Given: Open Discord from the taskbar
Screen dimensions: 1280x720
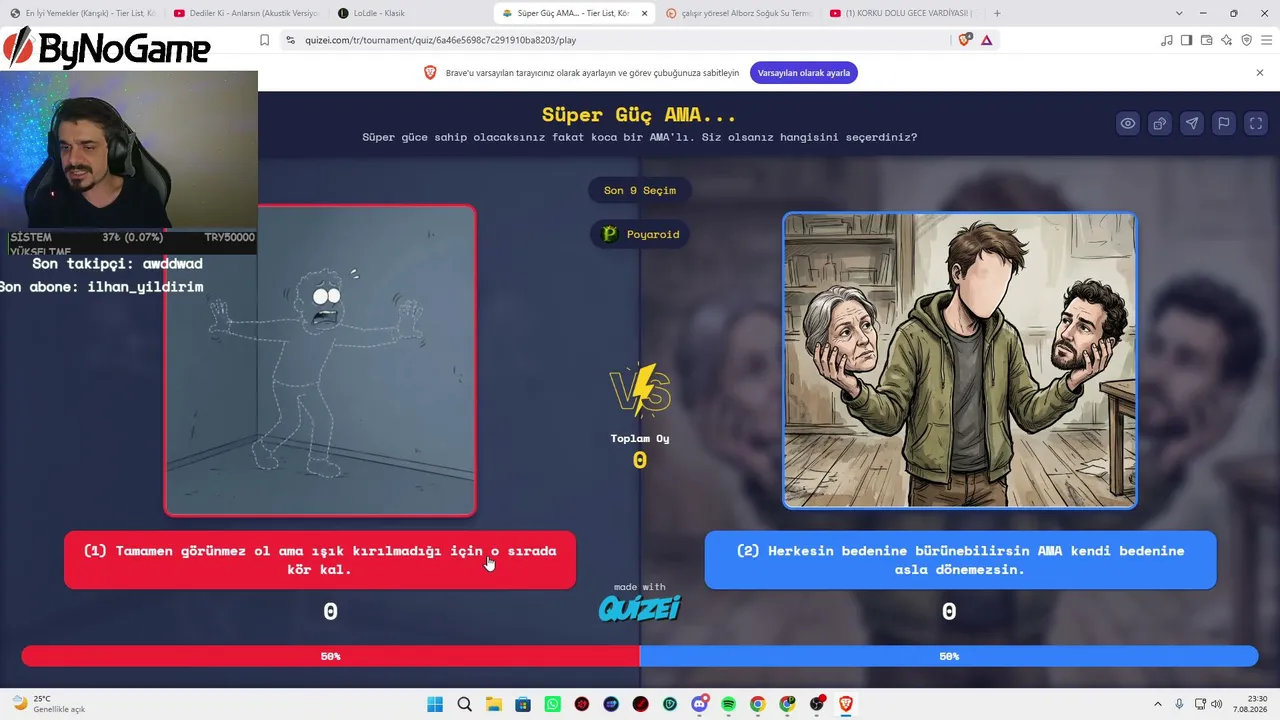Looking at the screenshot, I should coord(700,704).
